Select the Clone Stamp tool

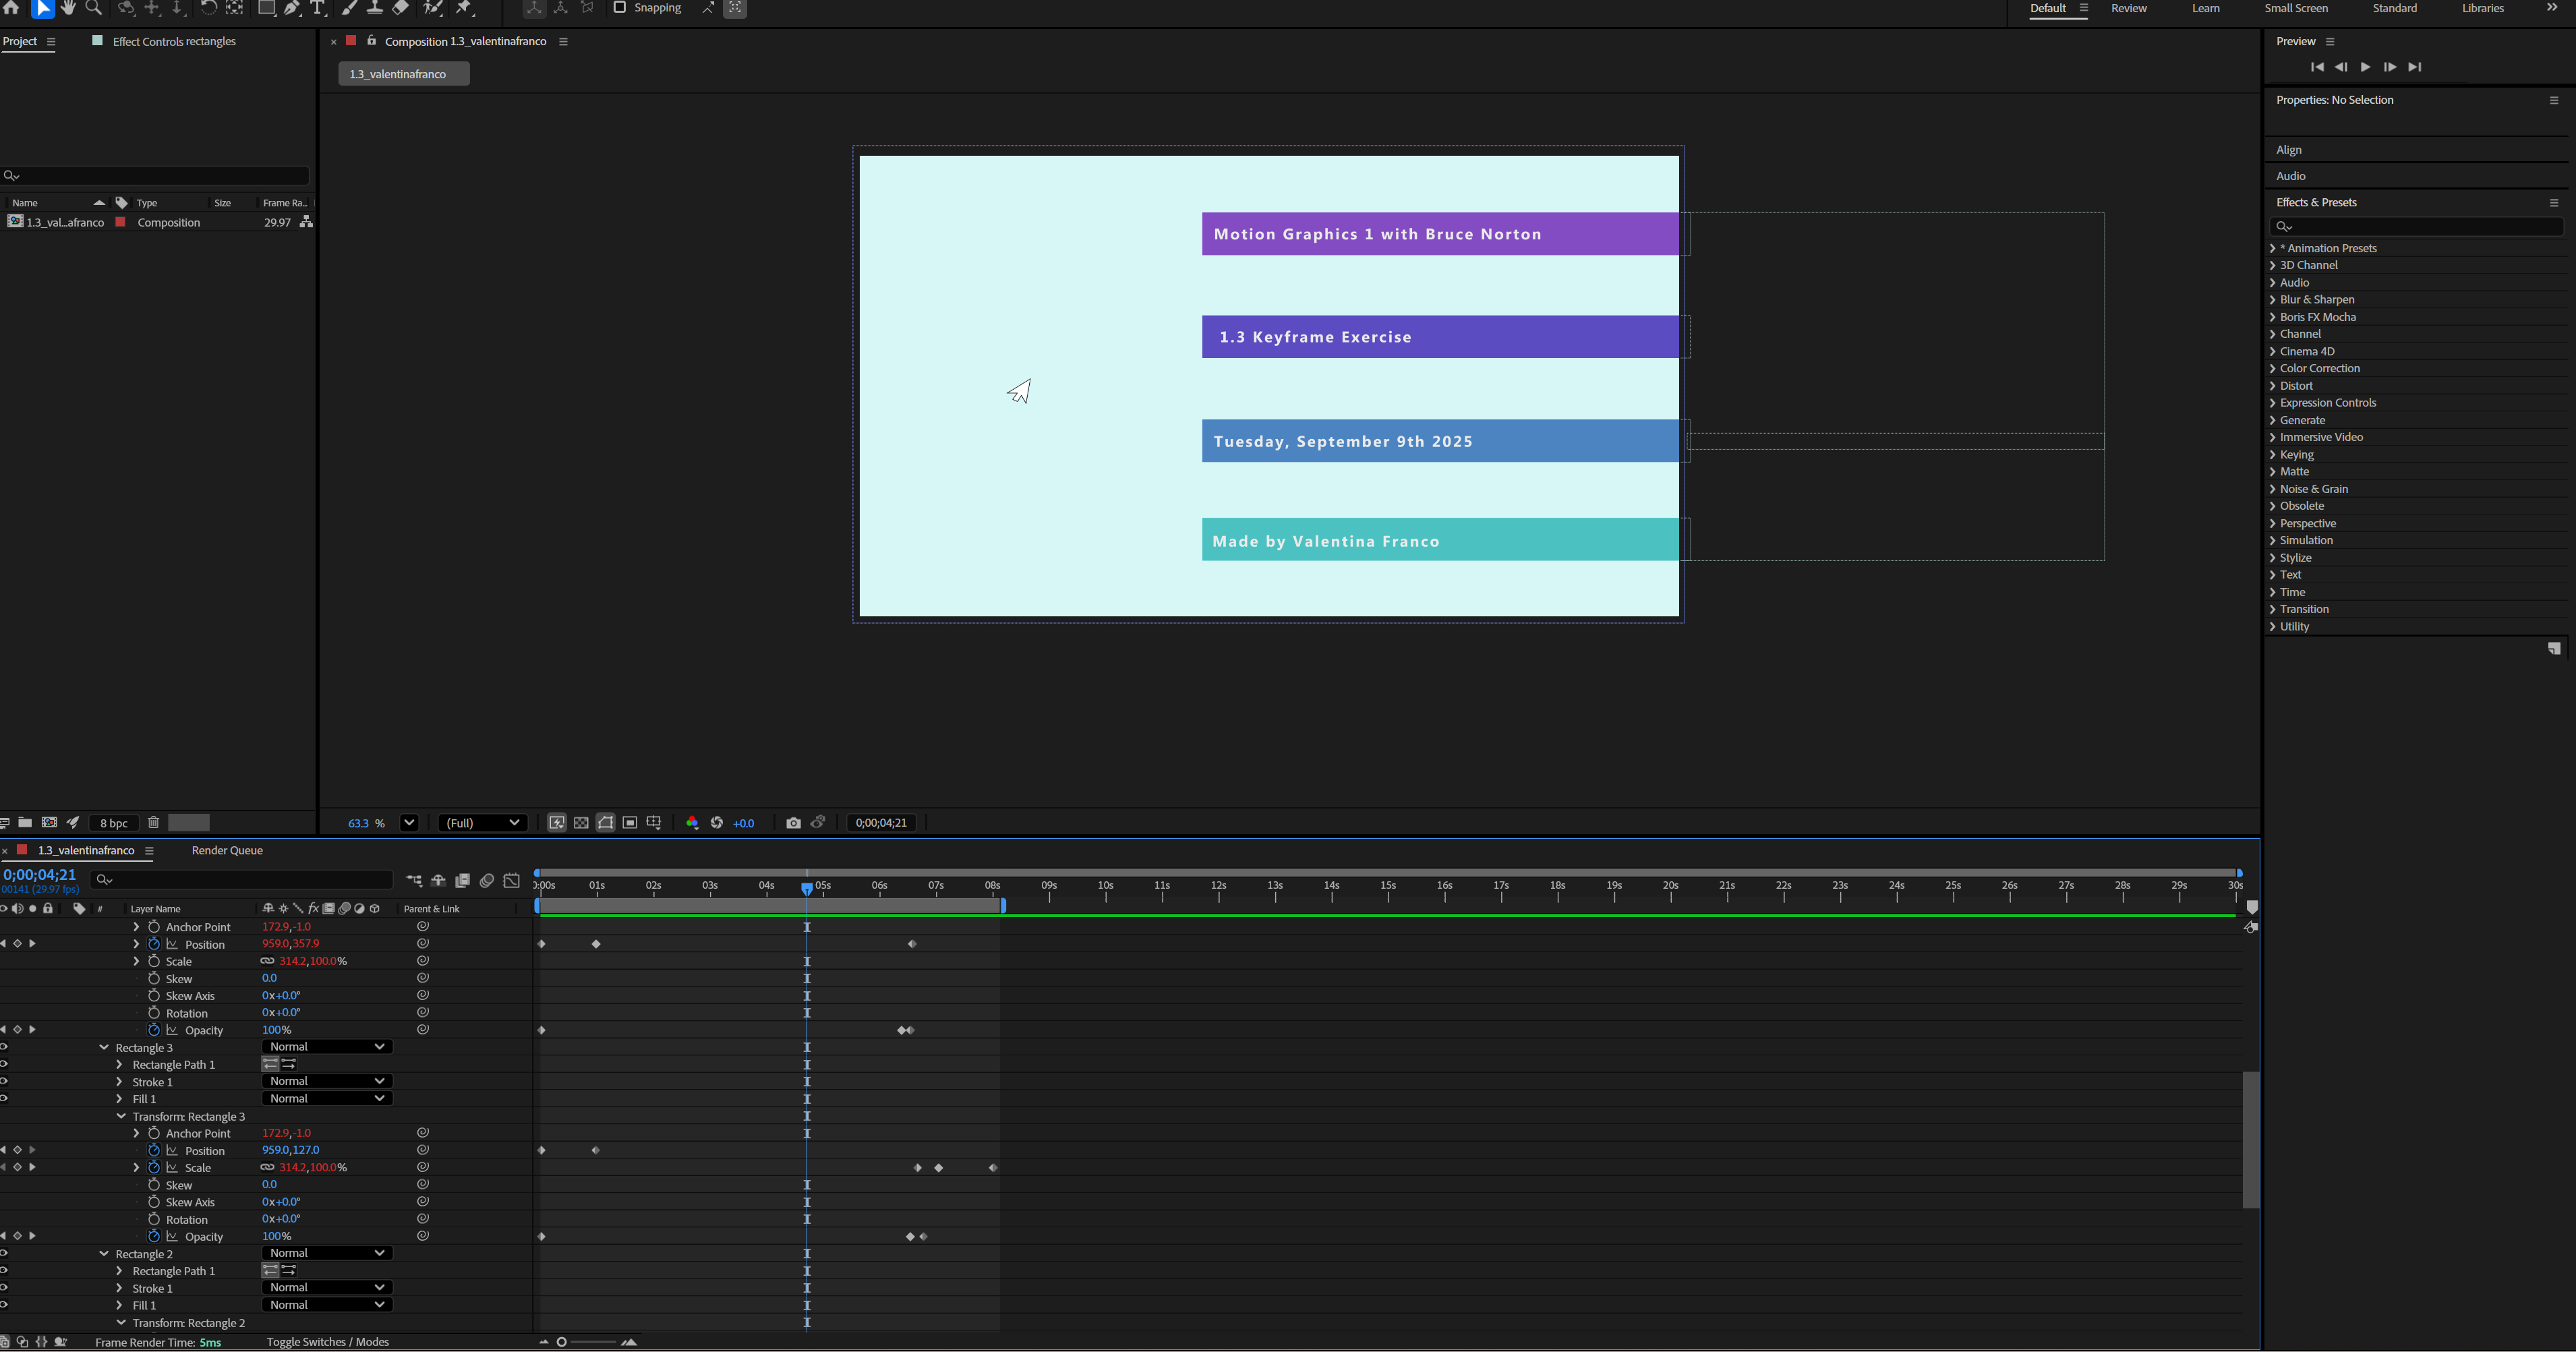374,8
